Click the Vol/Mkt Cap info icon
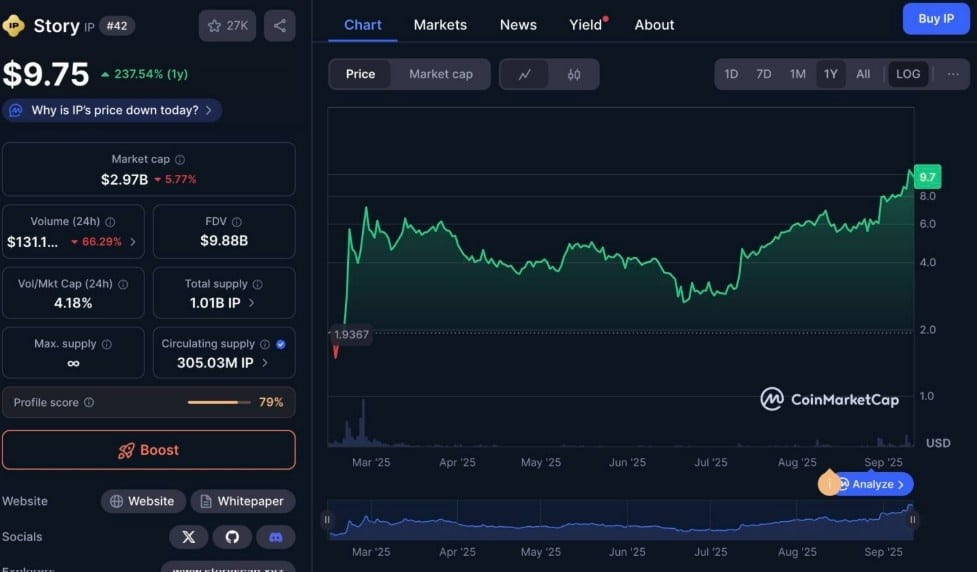The height and width of the screenshot is (572, 977). (123, 284)
